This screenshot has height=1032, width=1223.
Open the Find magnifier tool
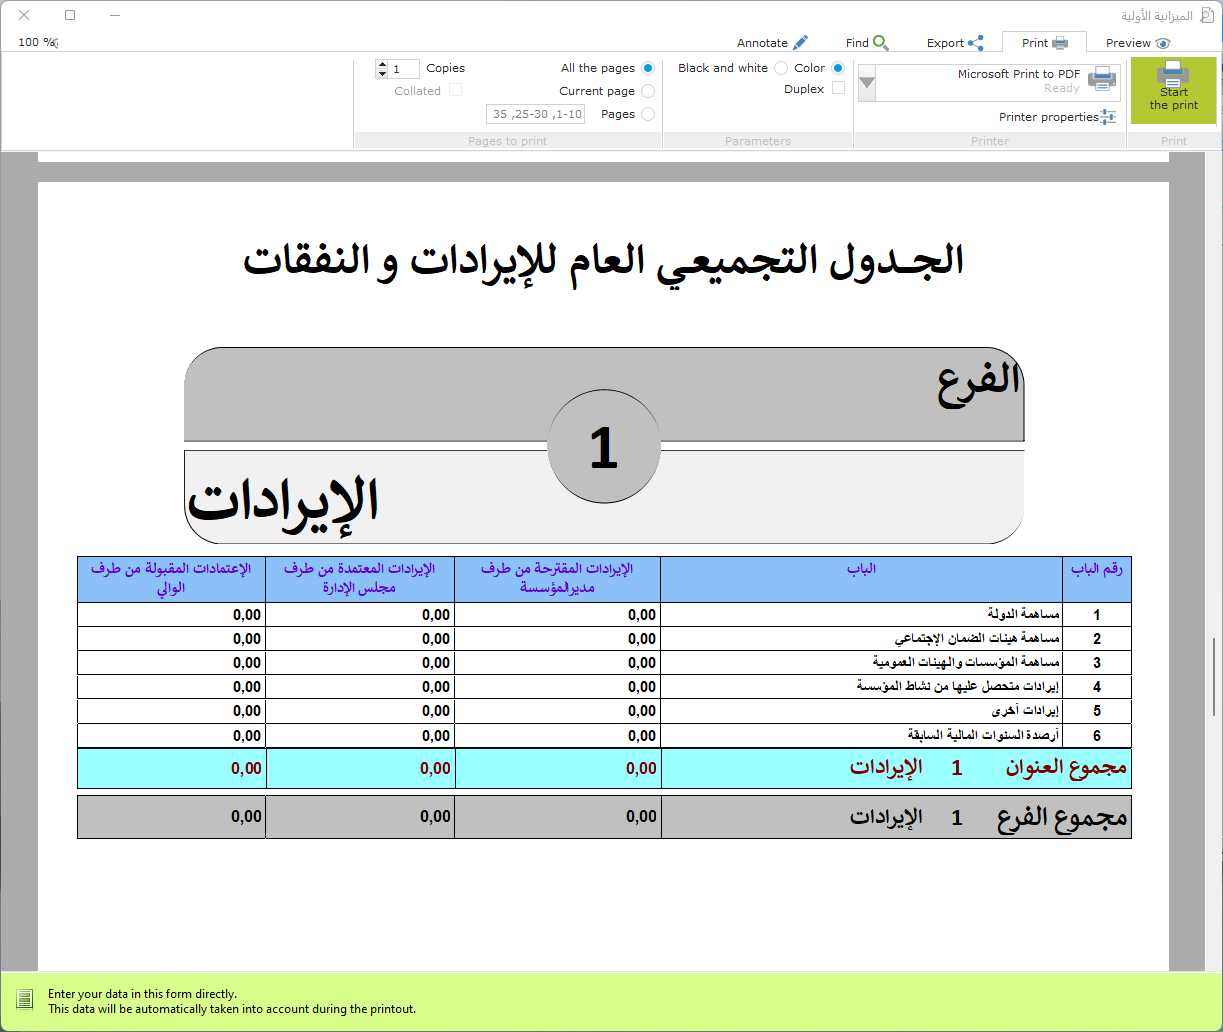880,43
